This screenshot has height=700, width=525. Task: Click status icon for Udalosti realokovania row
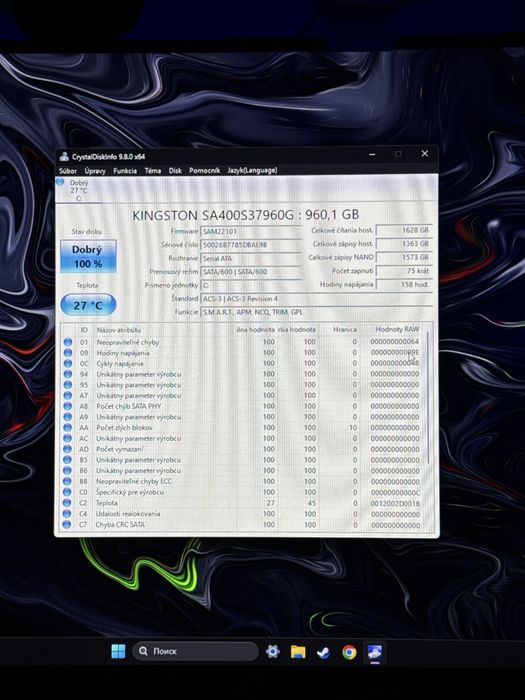[67, 514]
